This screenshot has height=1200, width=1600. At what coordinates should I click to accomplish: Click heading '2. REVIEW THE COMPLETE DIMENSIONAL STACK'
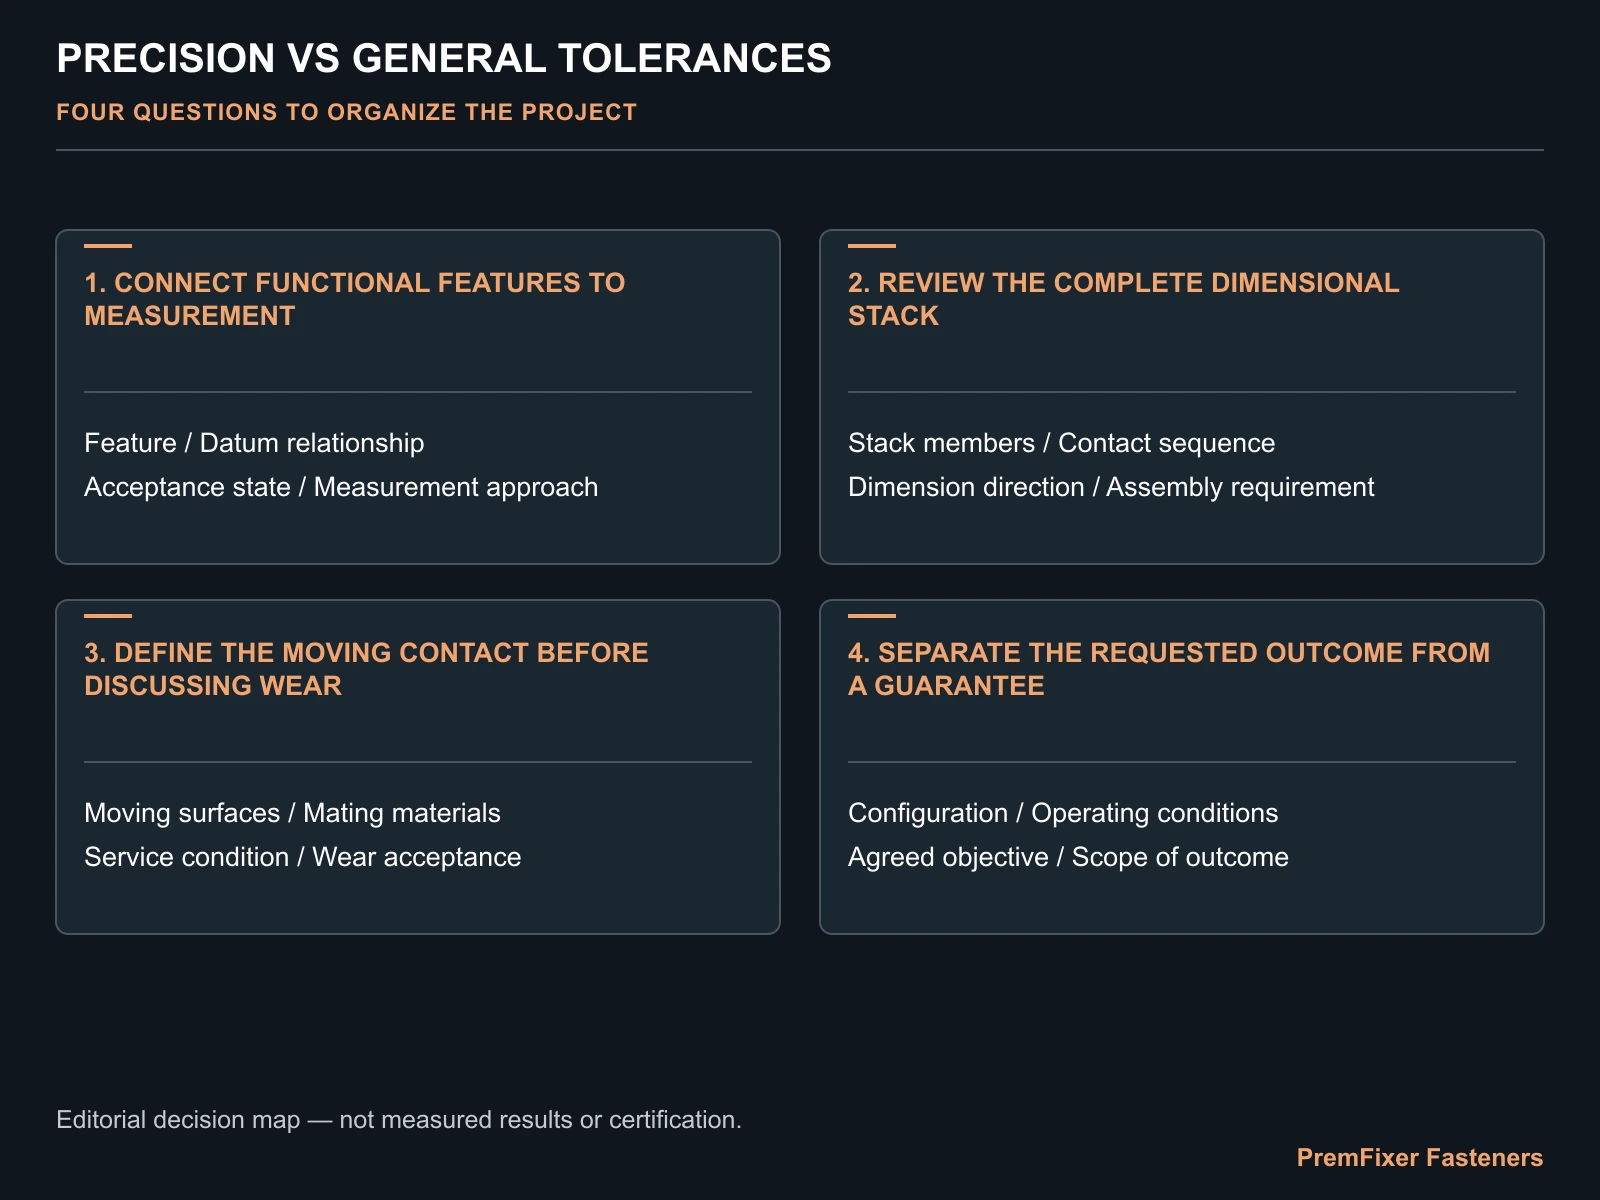click(x=1124, y=299)
